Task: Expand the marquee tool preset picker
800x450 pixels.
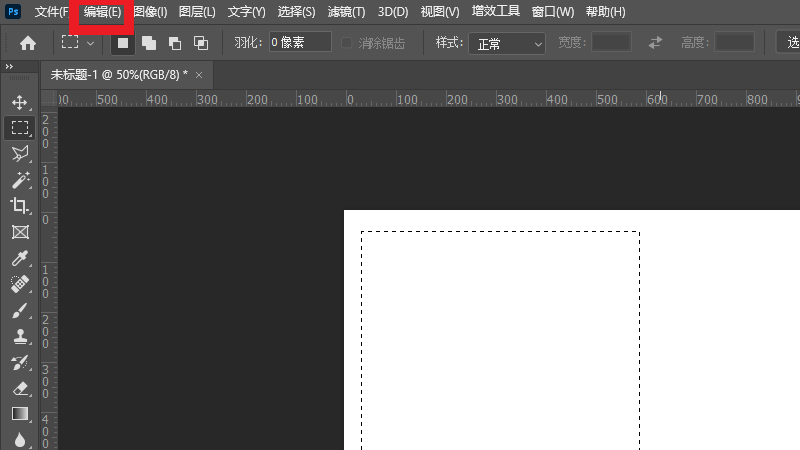Action: tap(78, 43)
